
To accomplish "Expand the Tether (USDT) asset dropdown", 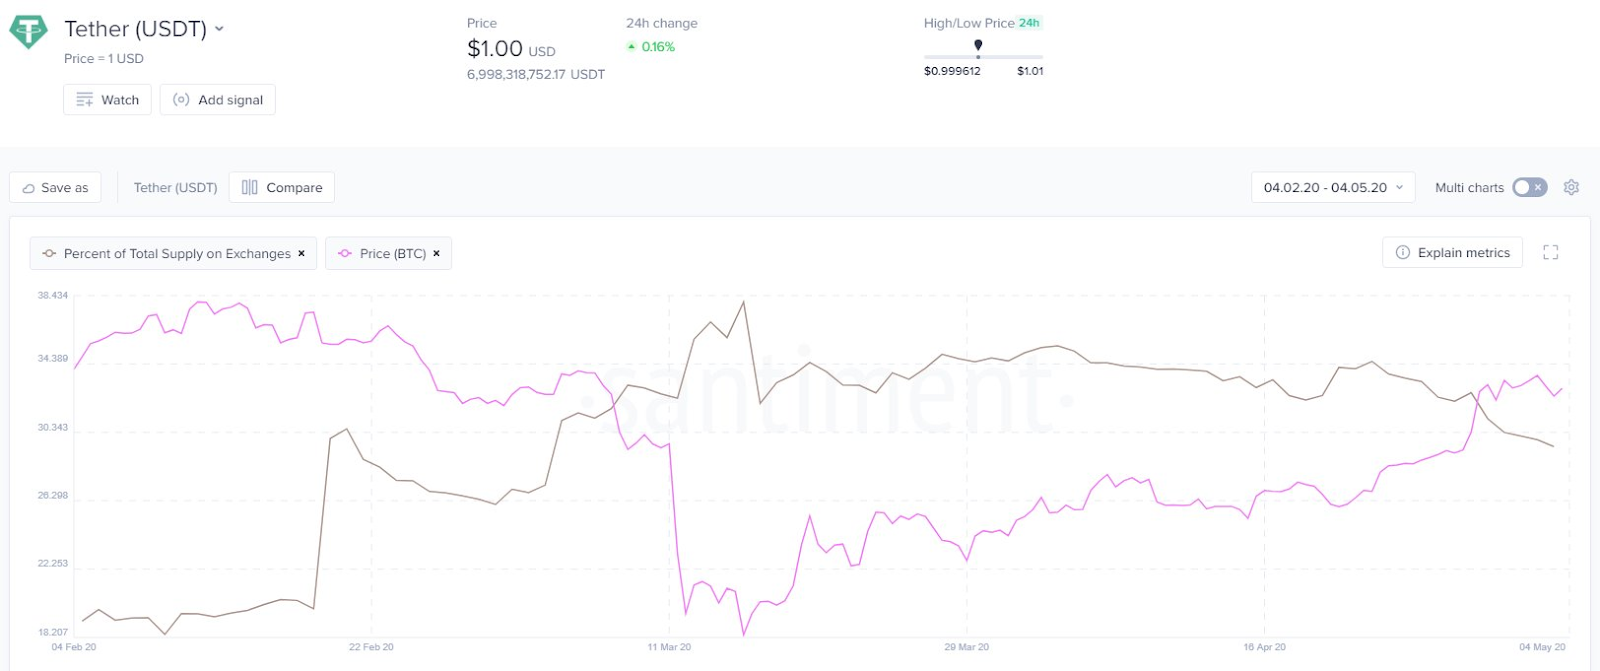I will coord(220,29).
